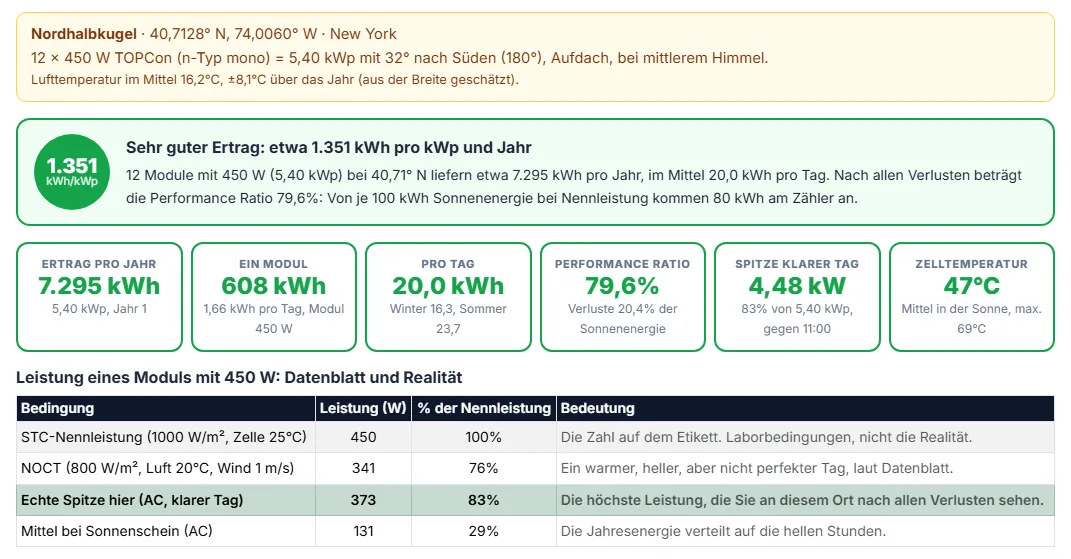Click the 'Leistung (W)' column header
This screenshot has width=1071, height=559.
[363, 409]
